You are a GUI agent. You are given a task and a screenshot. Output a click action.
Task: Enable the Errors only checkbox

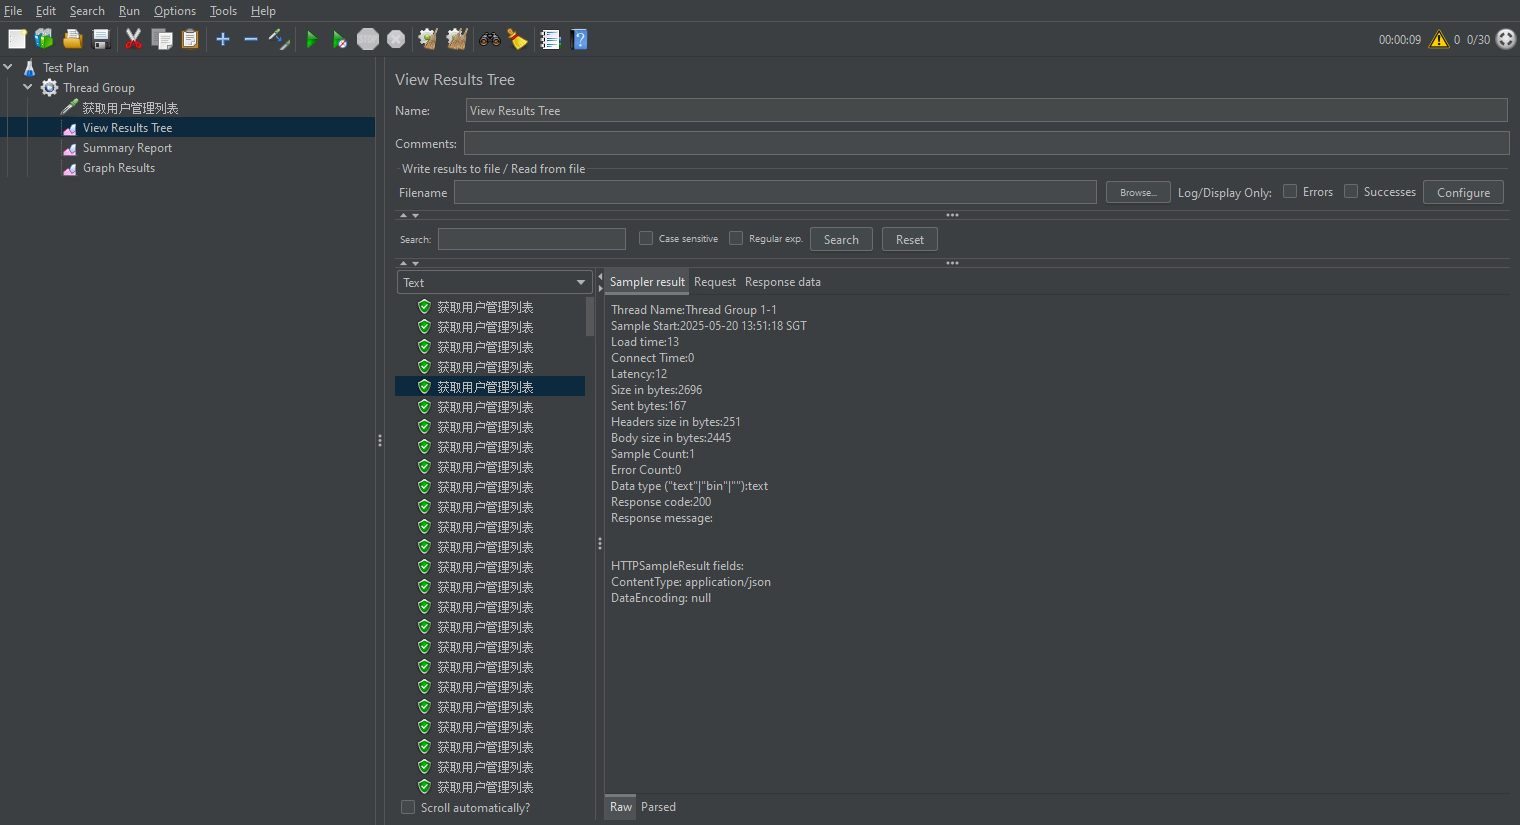pos(1290,191)
